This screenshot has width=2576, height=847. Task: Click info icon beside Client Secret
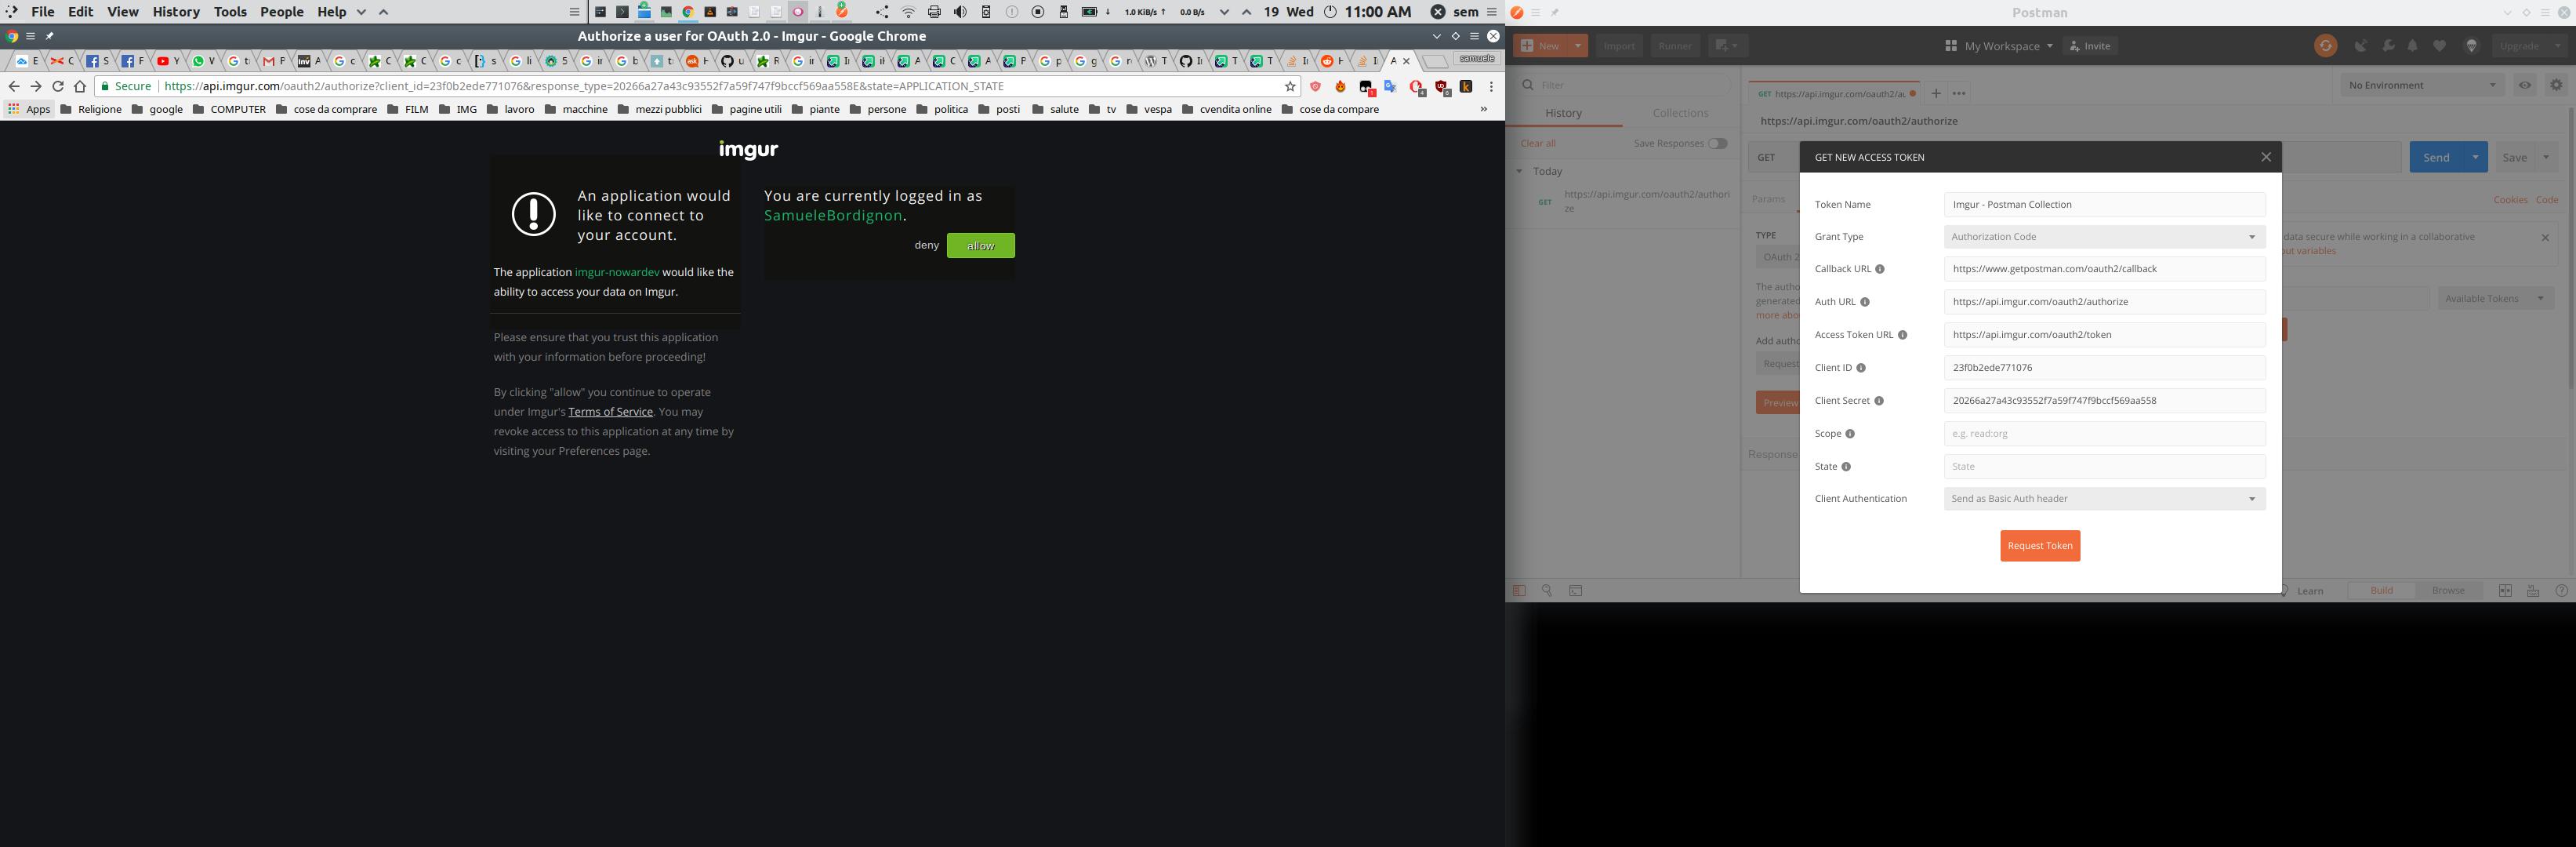[1879, 401]
